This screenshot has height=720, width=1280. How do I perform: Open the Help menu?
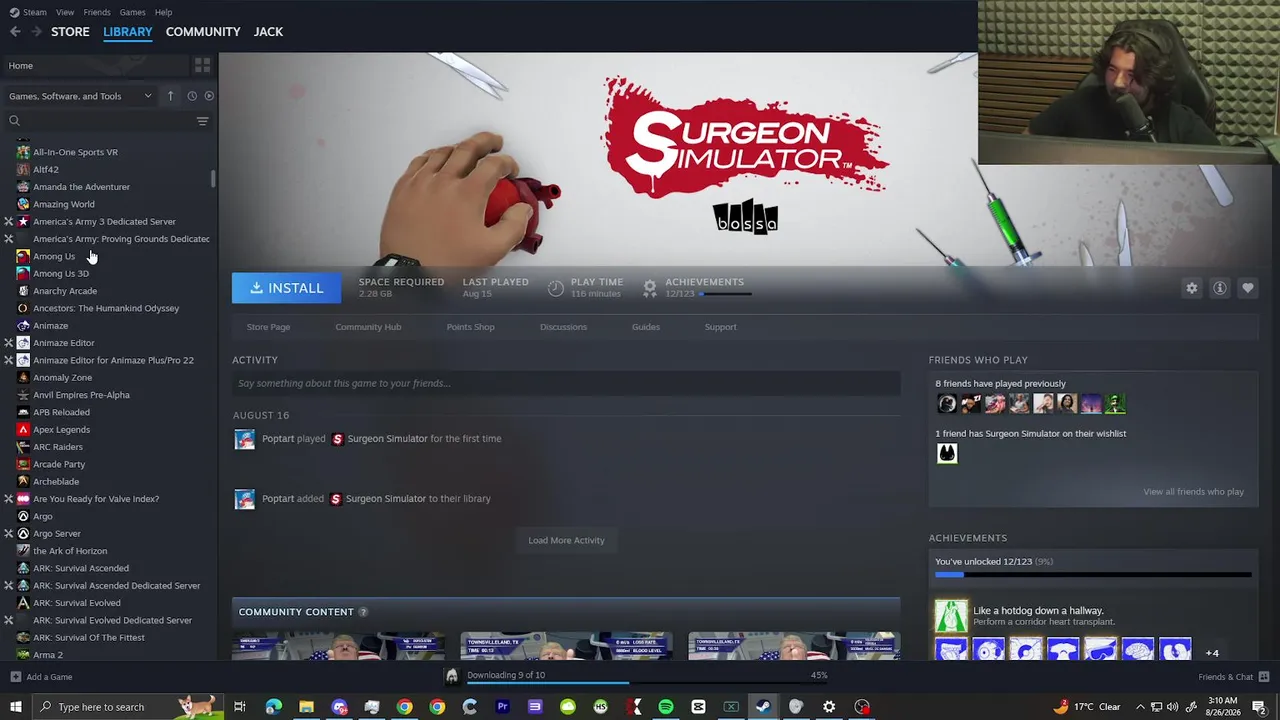(164, 12)
